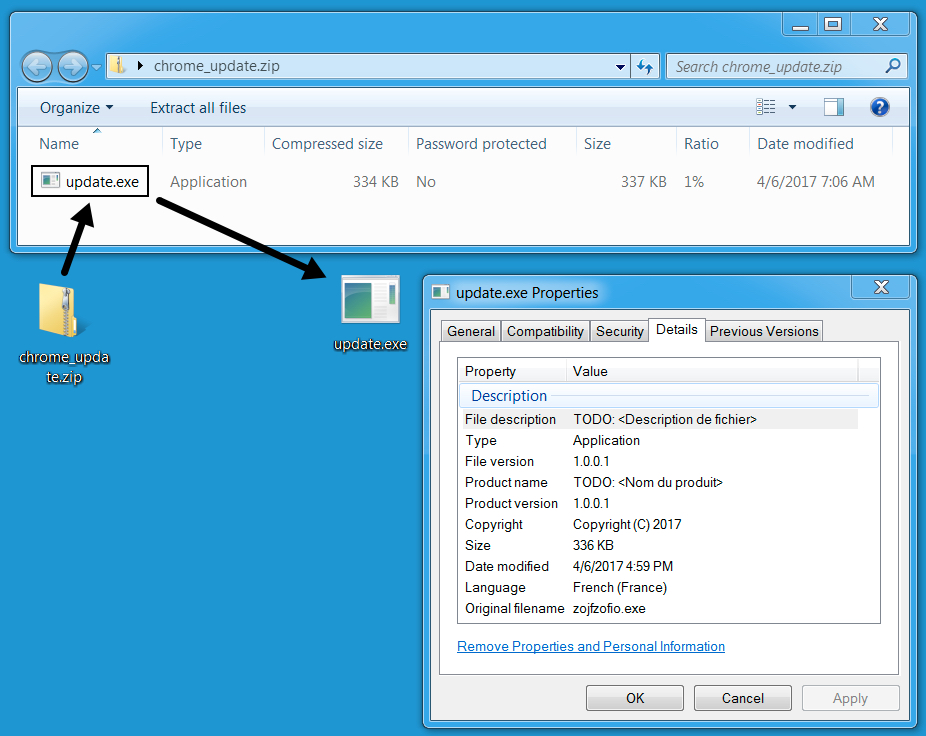Collapse the Description group header
926x736 pixels.
click(669, 396)
